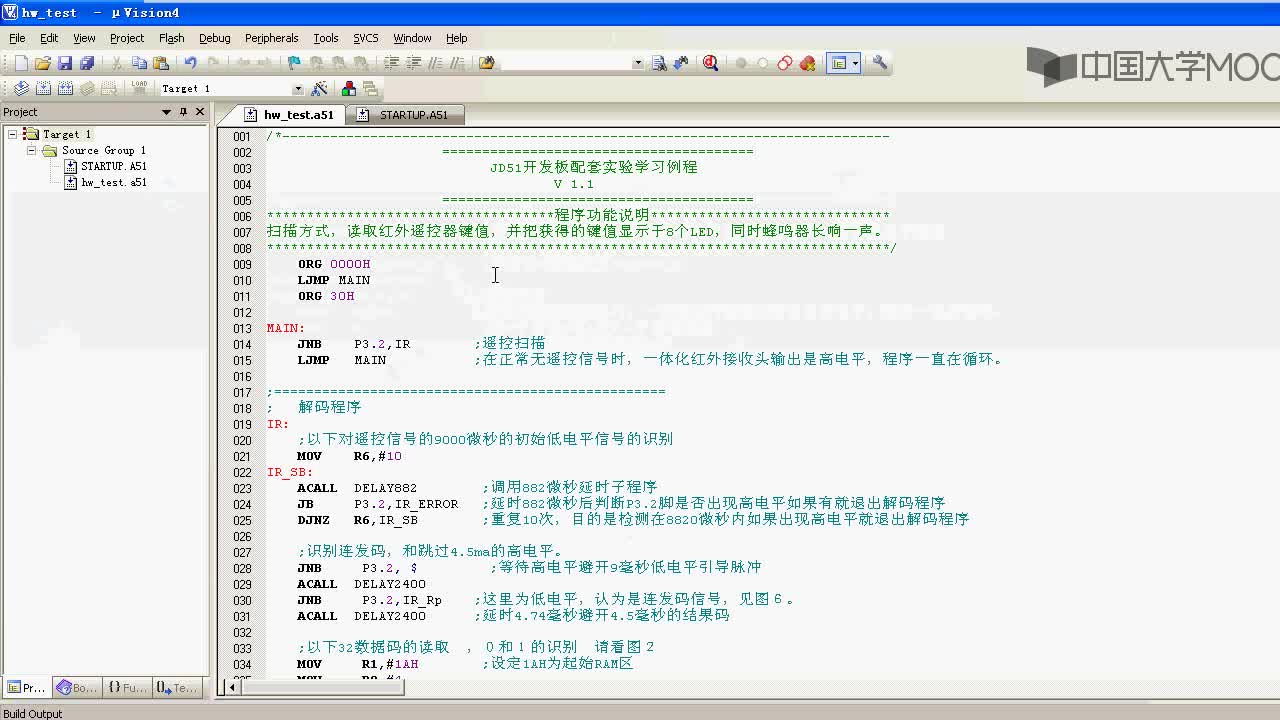
Task: Indent the selected lines icon
Action: click(x=392, y=63)
